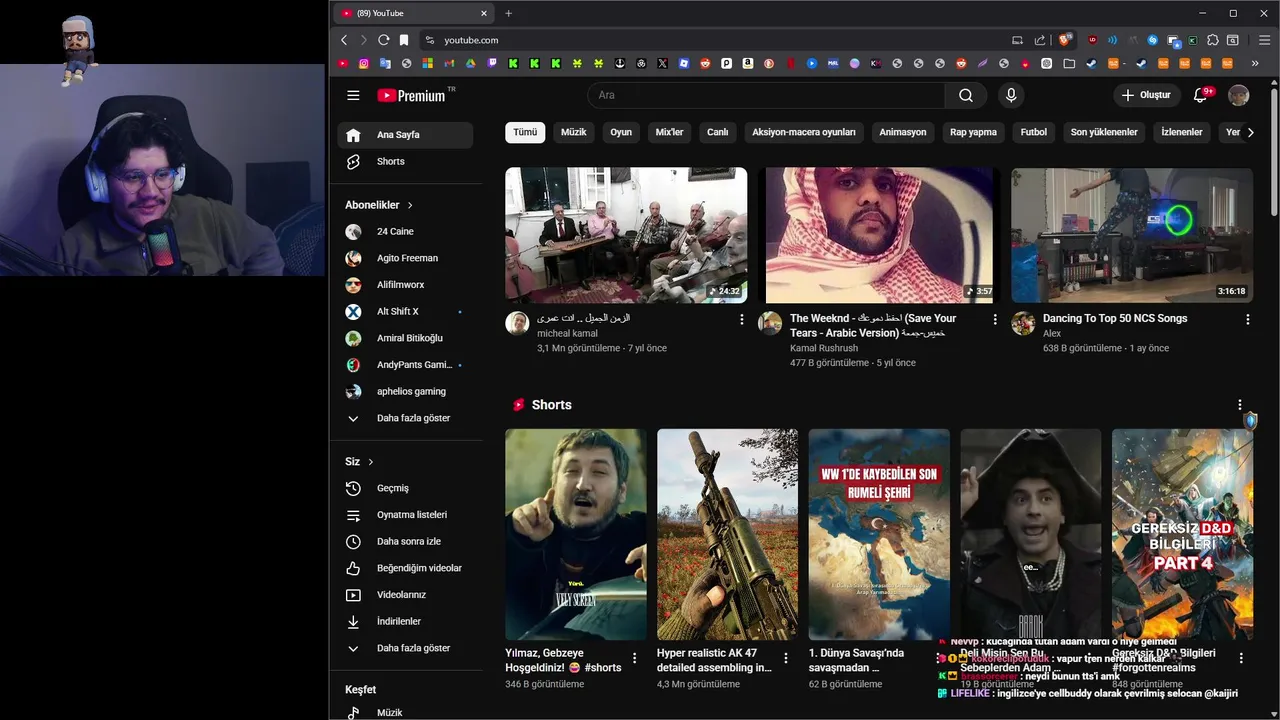Click the share icon in address bar
Screen dimensions: 1280x720
pyautogui.click(x=1040, y=40)
